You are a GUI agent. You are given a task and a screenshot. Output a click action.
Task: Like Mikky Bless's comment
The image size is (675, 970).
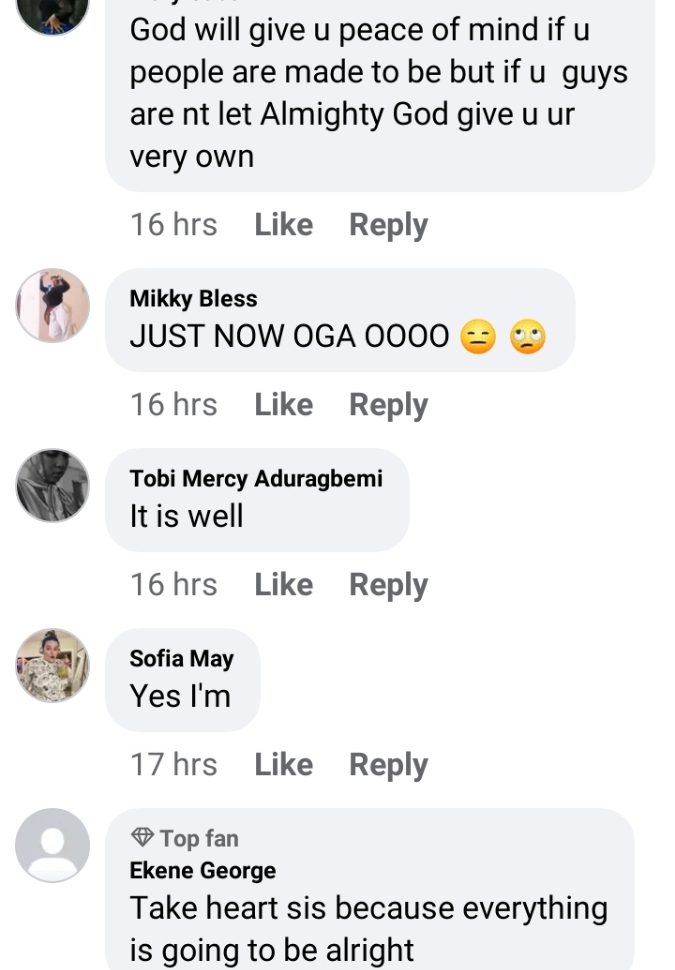[283, 405]
